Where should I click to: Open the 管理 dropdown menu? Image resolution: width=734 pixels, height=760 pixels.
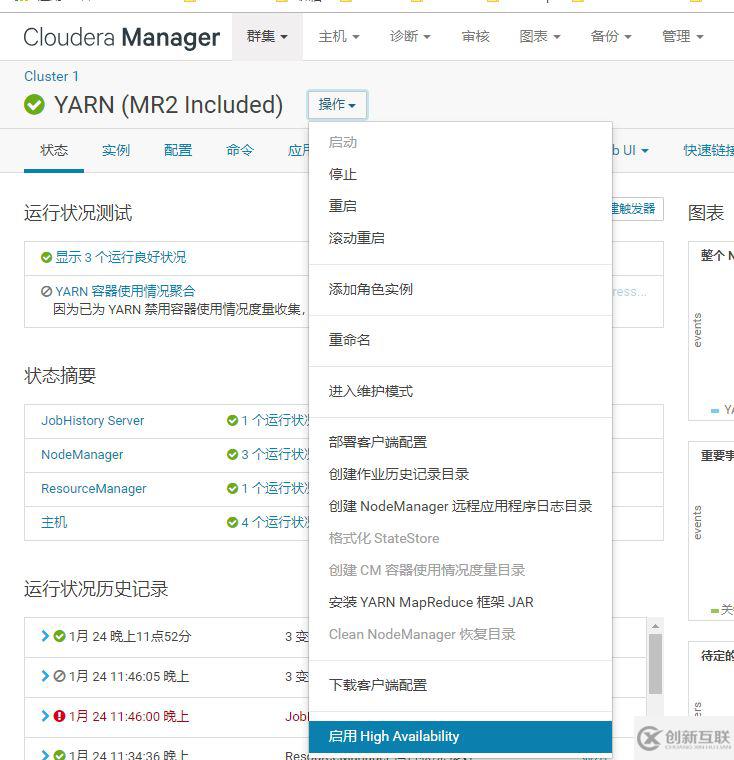[x=683, y=36]
